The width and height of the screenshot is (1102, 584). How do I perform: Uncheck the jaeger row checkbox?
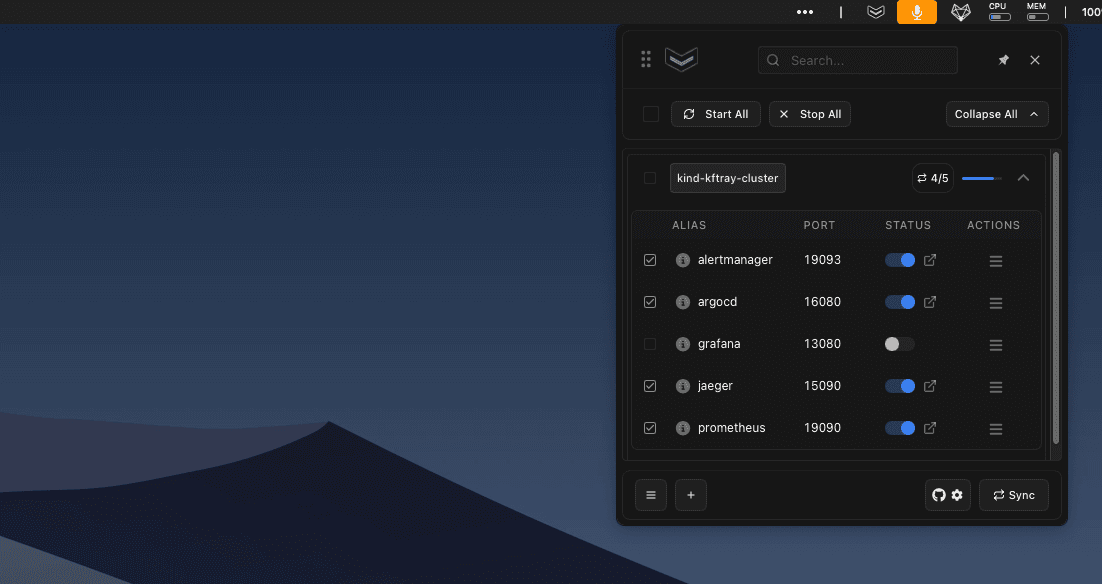tap(650, 386)
